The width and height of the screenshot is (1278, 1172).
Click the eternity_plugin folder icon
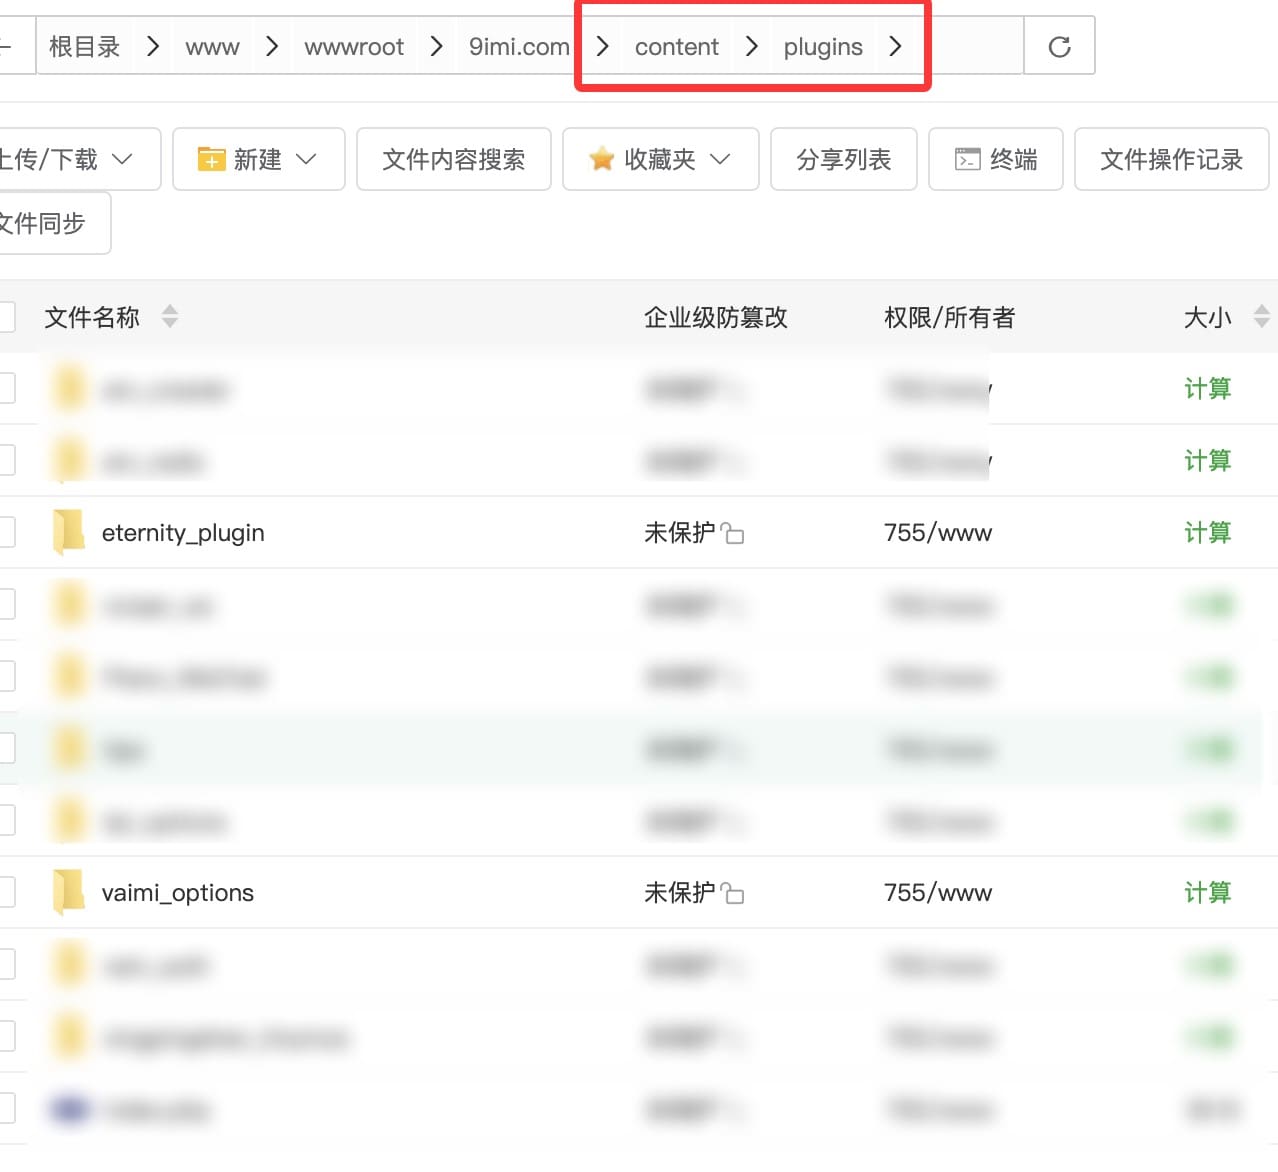coord(68,532)
